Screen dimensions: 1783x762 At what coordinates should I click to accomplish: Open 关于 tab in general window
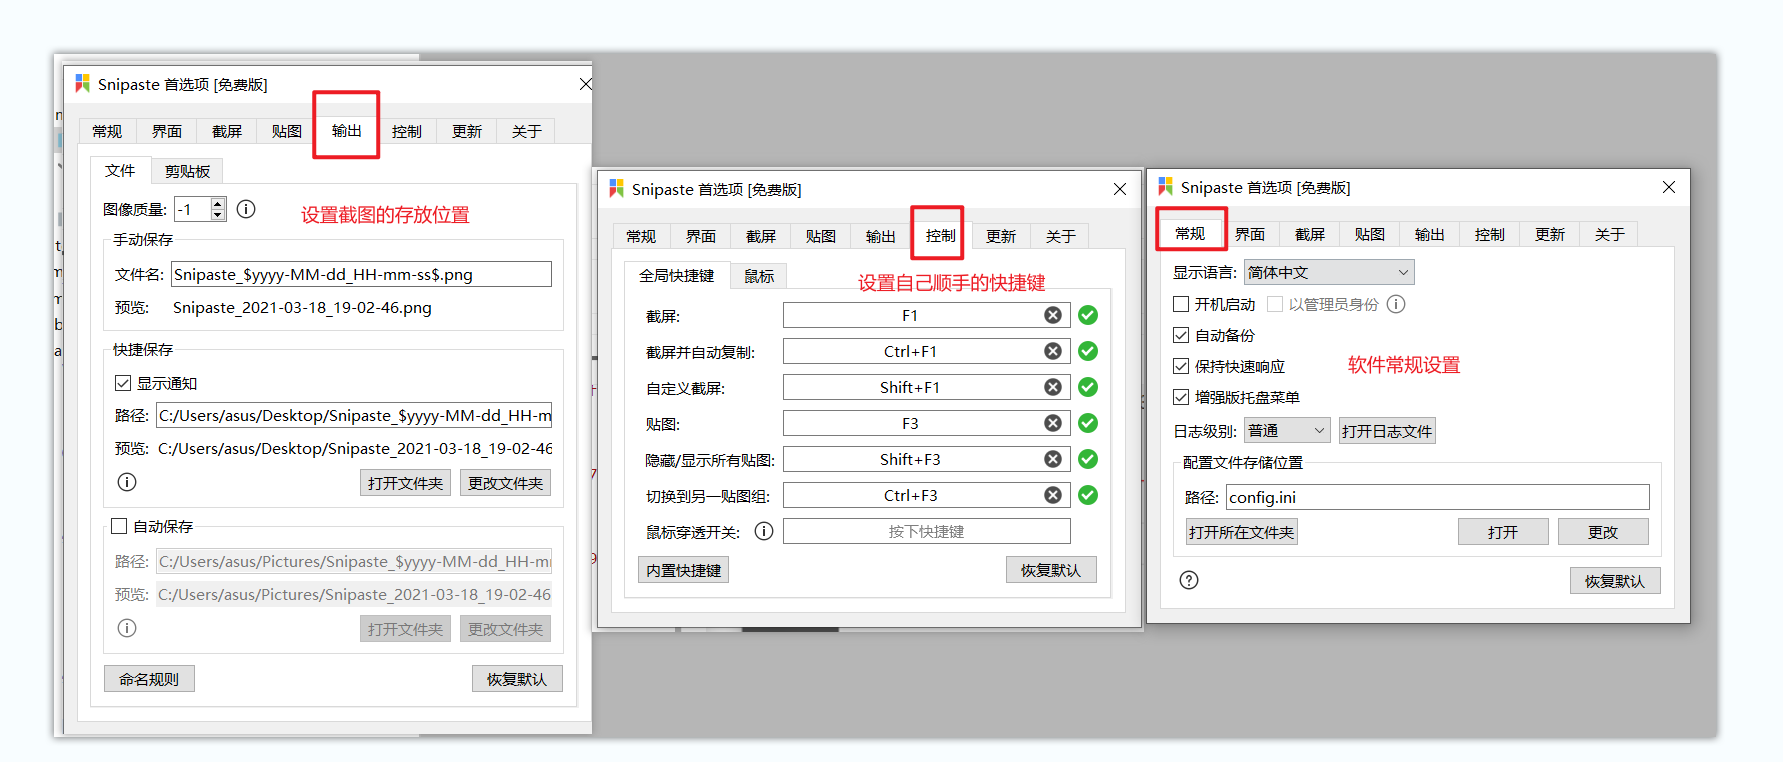[1610, 234]
